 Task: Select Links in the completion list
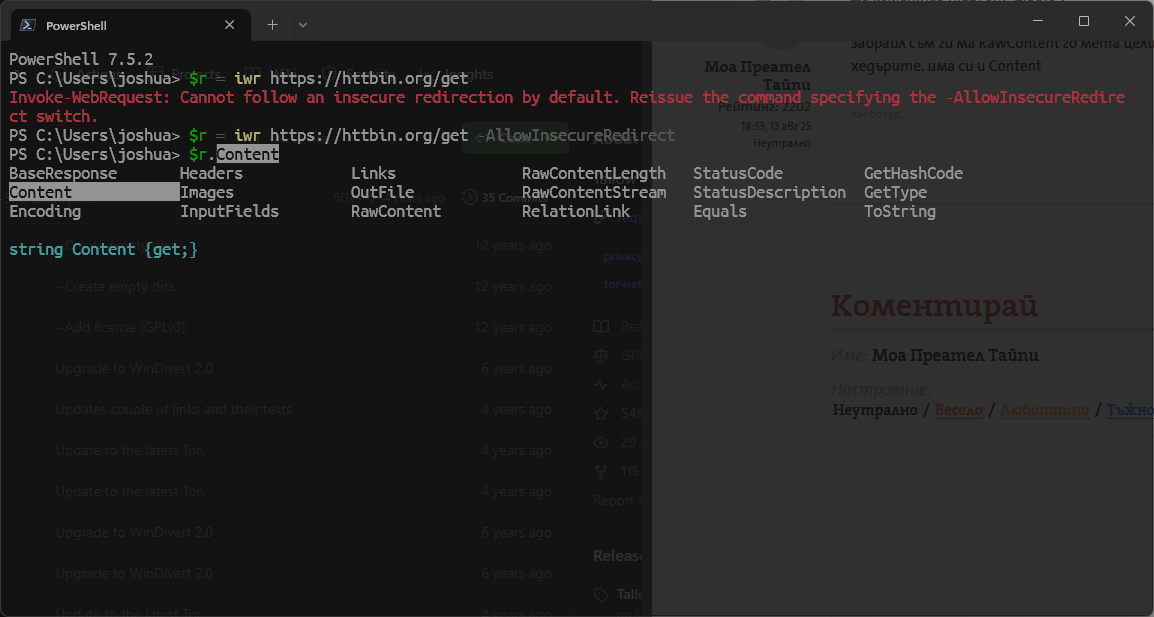tap(373, 174)
